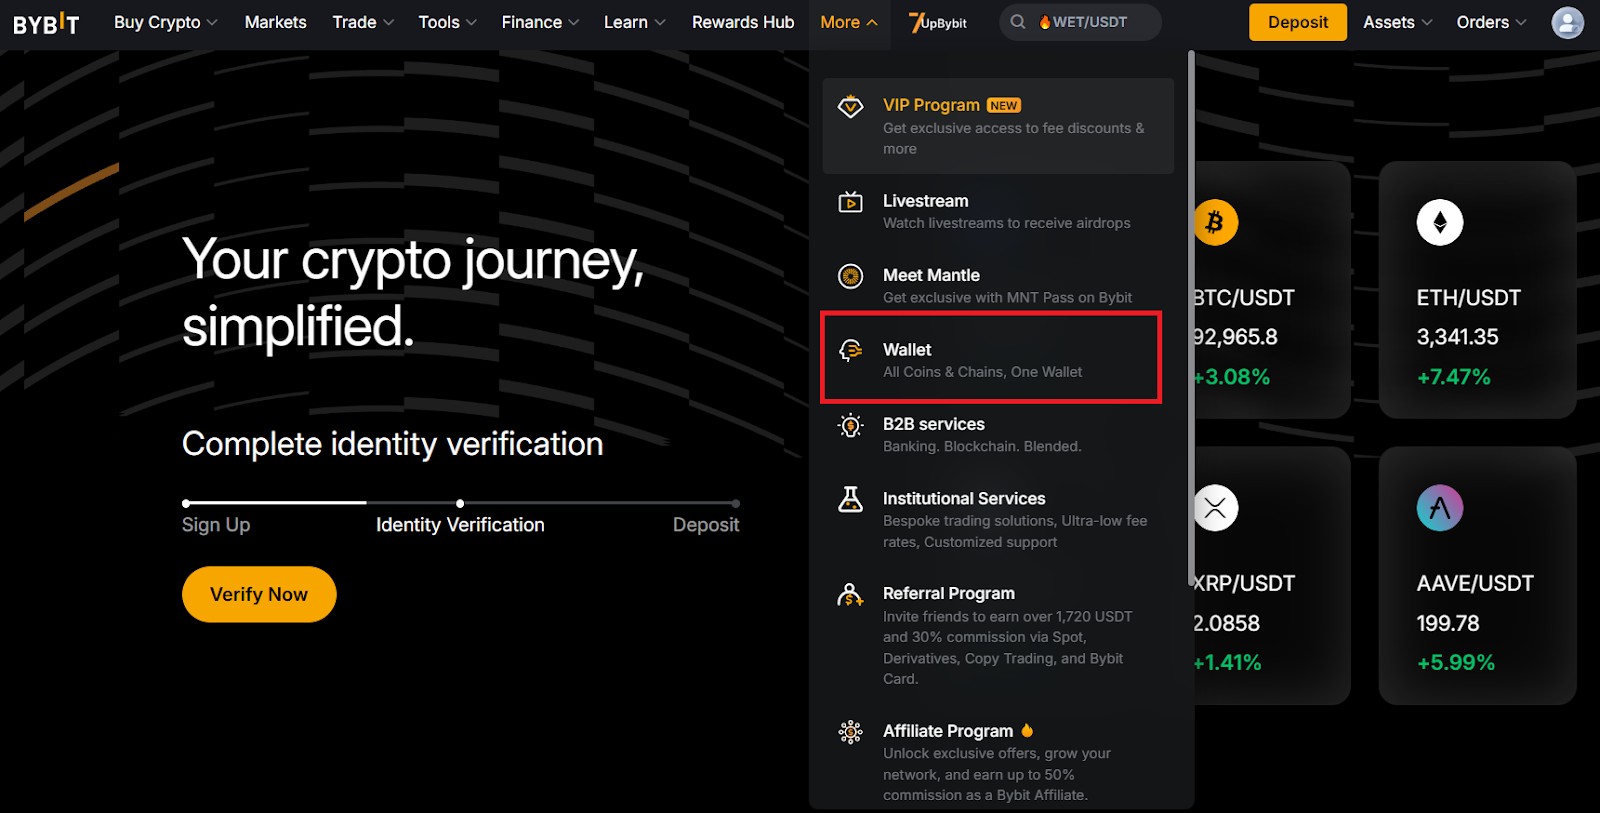1600x813 pixels.
Task: Expand the Buy Crypto dropdown
Action: (x=165, y=22)
